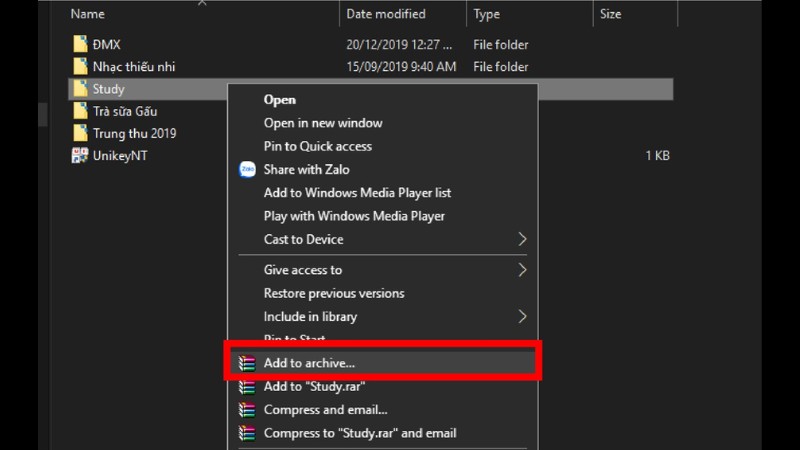The height and width of the screenshot is (450, 800).
Task: Click the date 20/12/2019 12:27 cell
Action: (399, 44)
